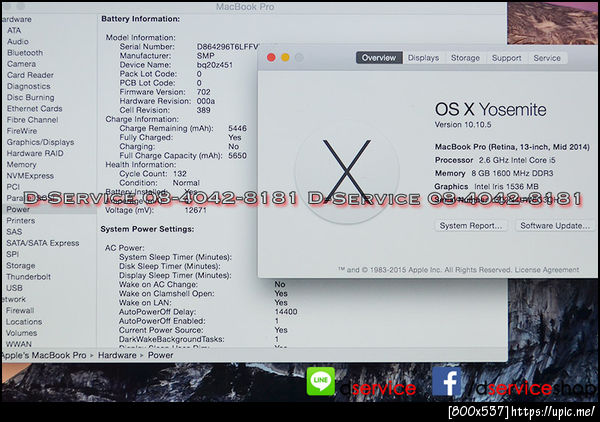Click the Software Update button
The width and height of the screenshot is (600, 422).
[555, 226]
